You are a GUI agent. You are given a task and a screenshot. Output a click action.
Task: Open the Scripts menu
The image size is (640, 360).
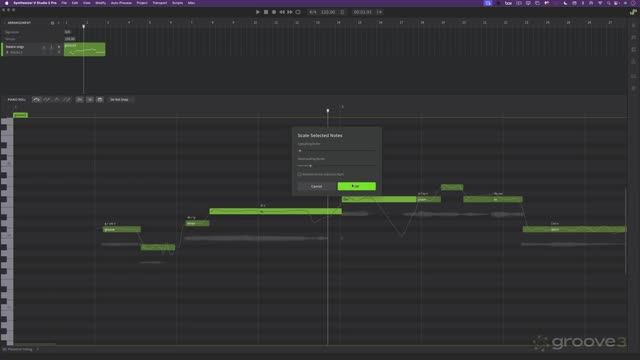pos(178,3)
